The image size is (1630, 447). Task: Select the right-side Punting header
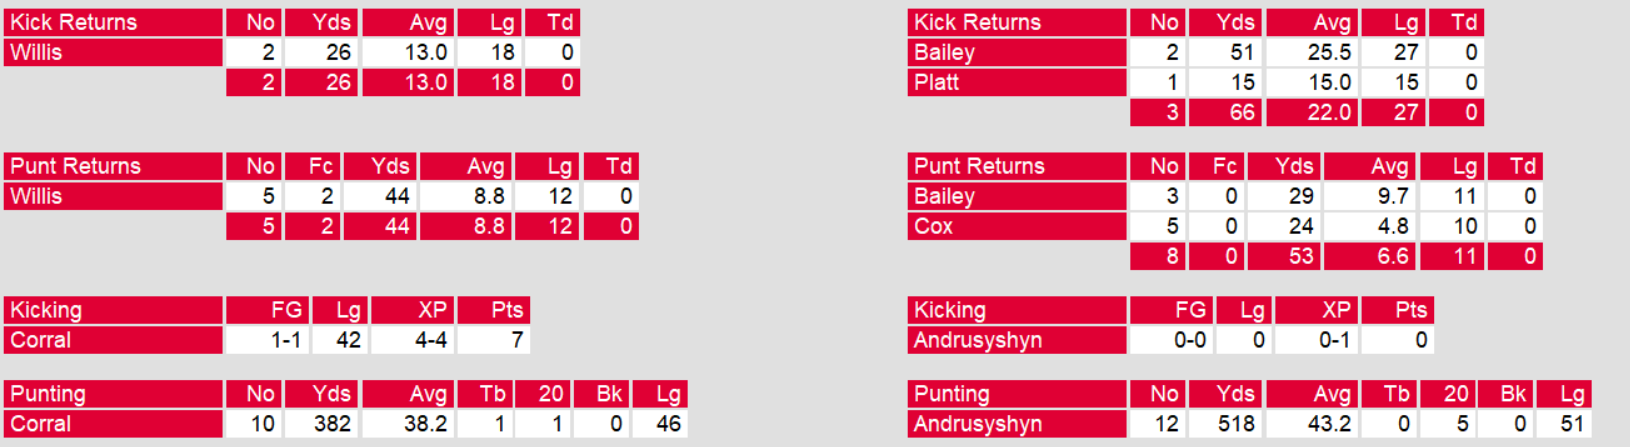coord(1017,394)
